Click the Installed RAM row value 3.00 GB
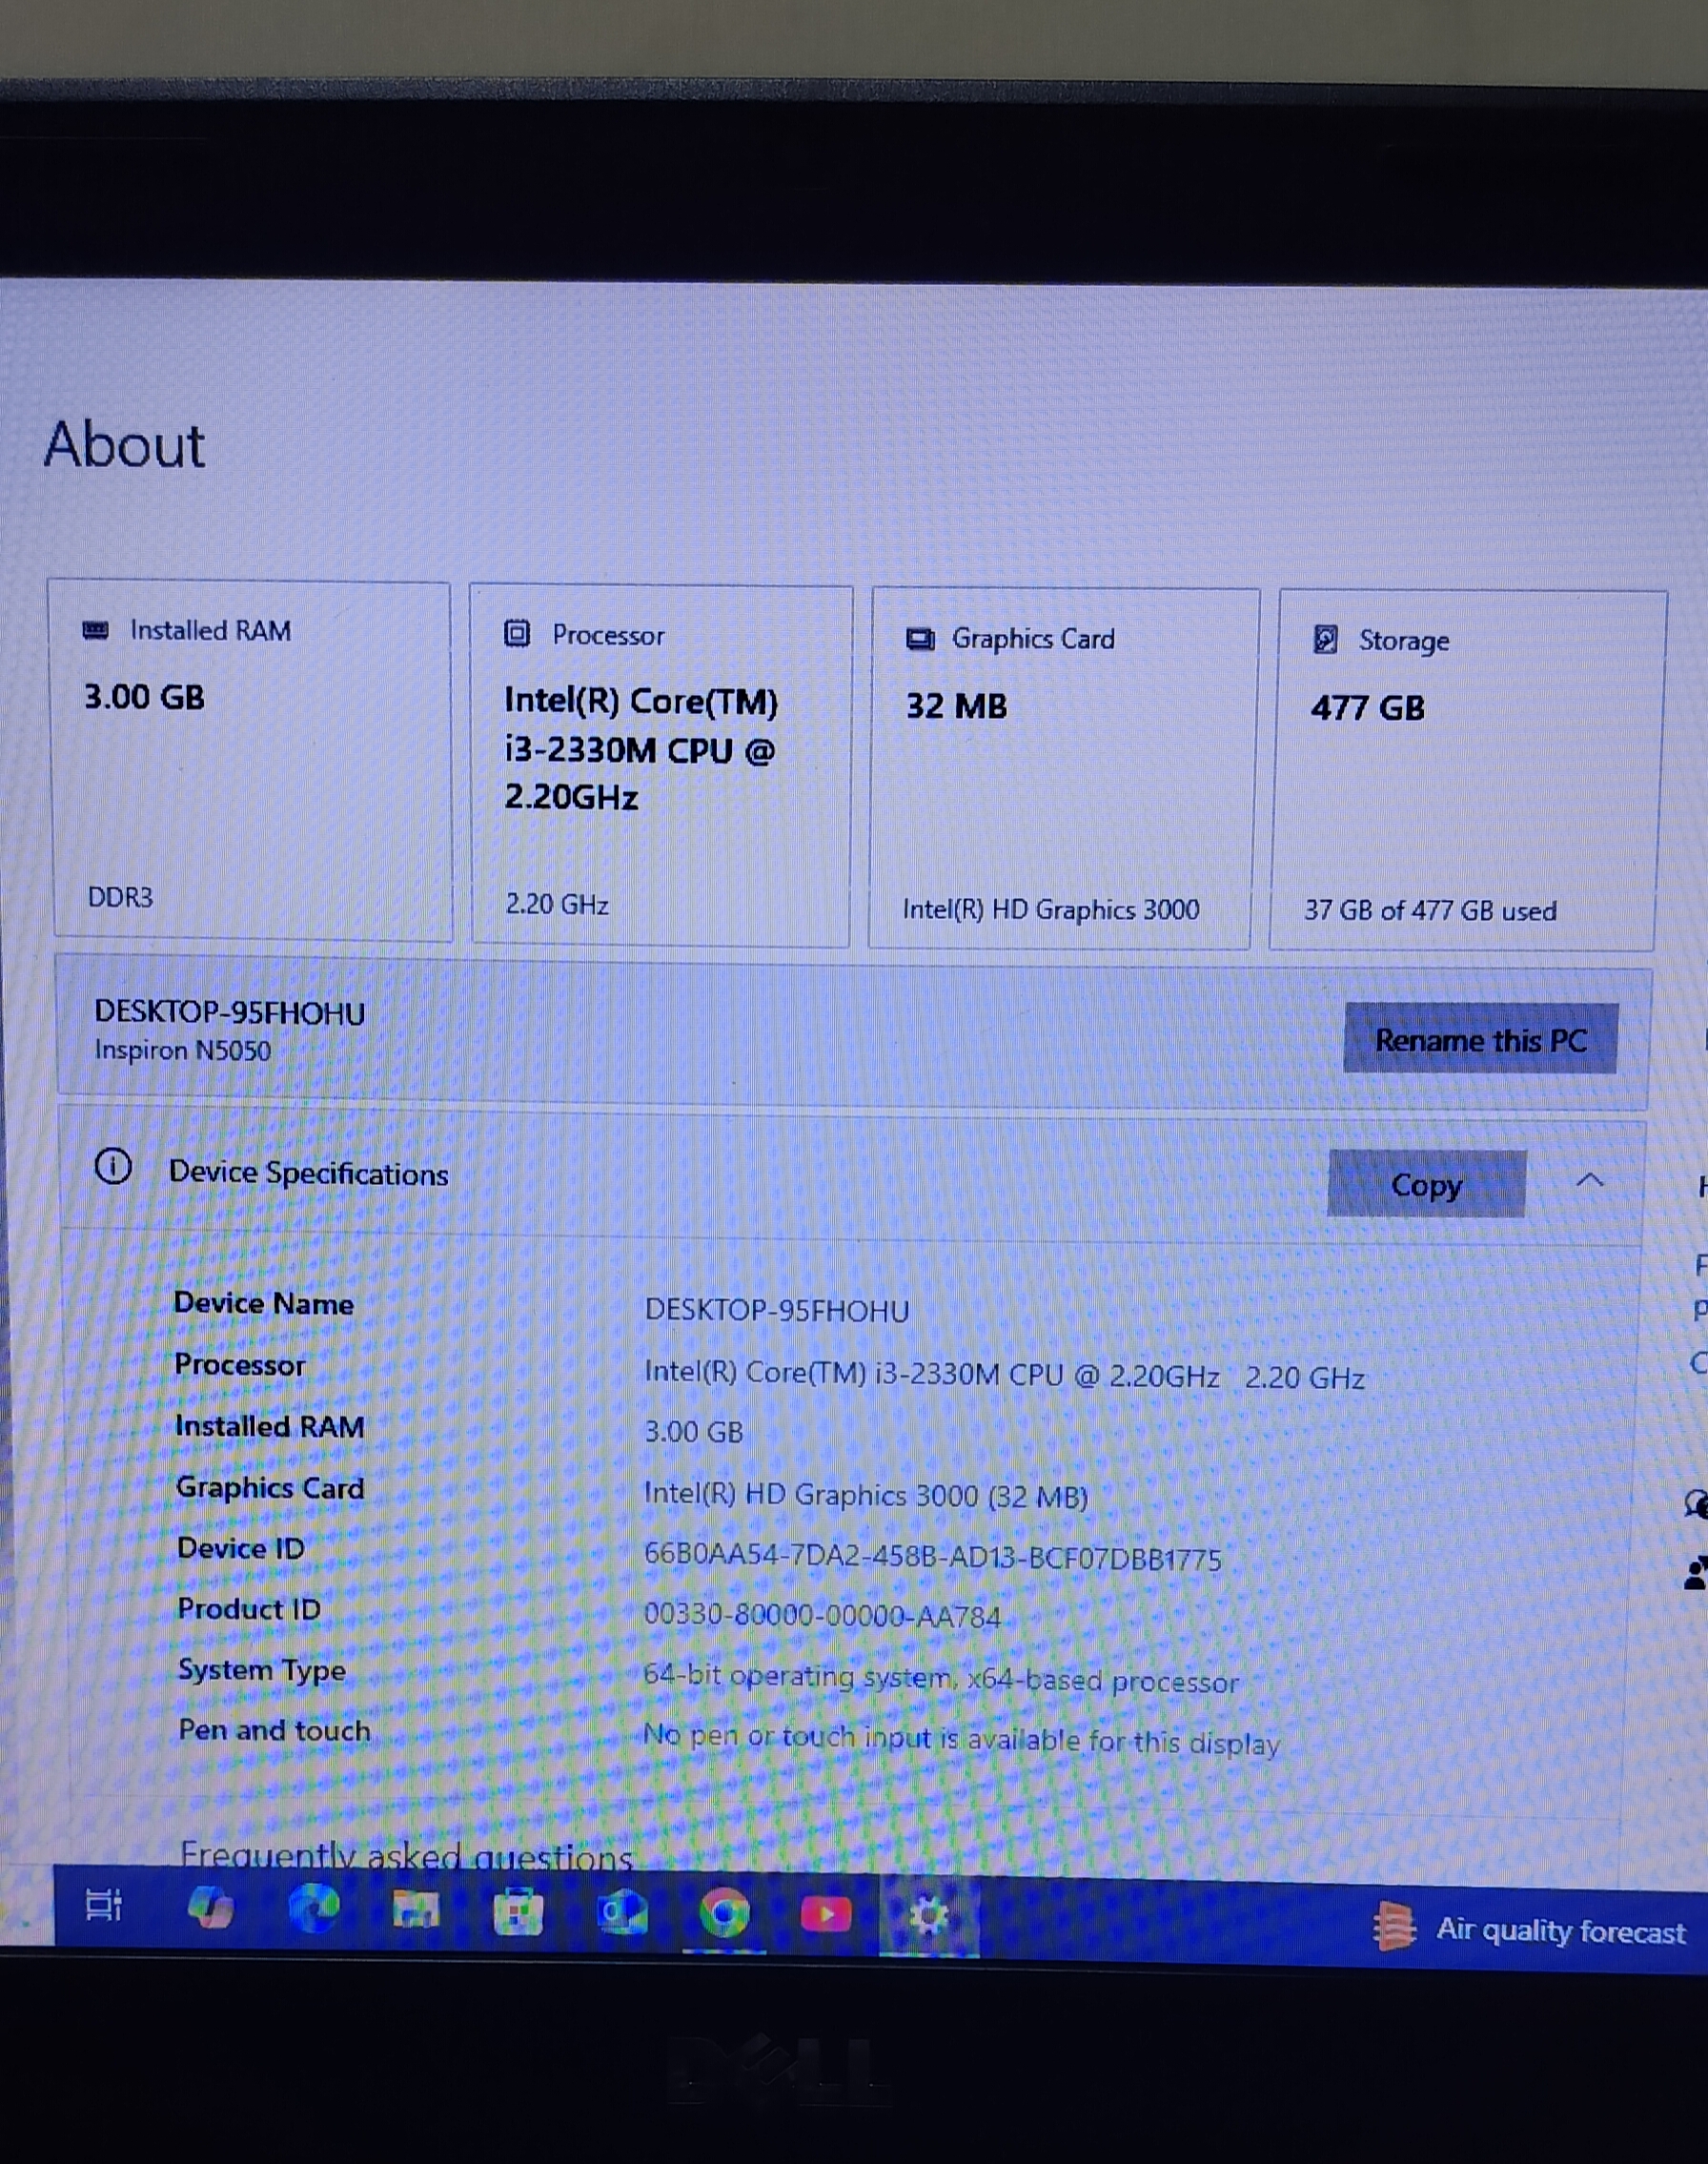The image size is (1708, 2164). point(693,1432)
